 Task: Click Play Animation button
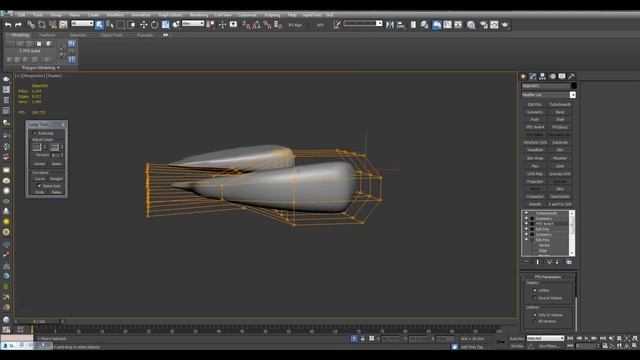coord(587,338)
